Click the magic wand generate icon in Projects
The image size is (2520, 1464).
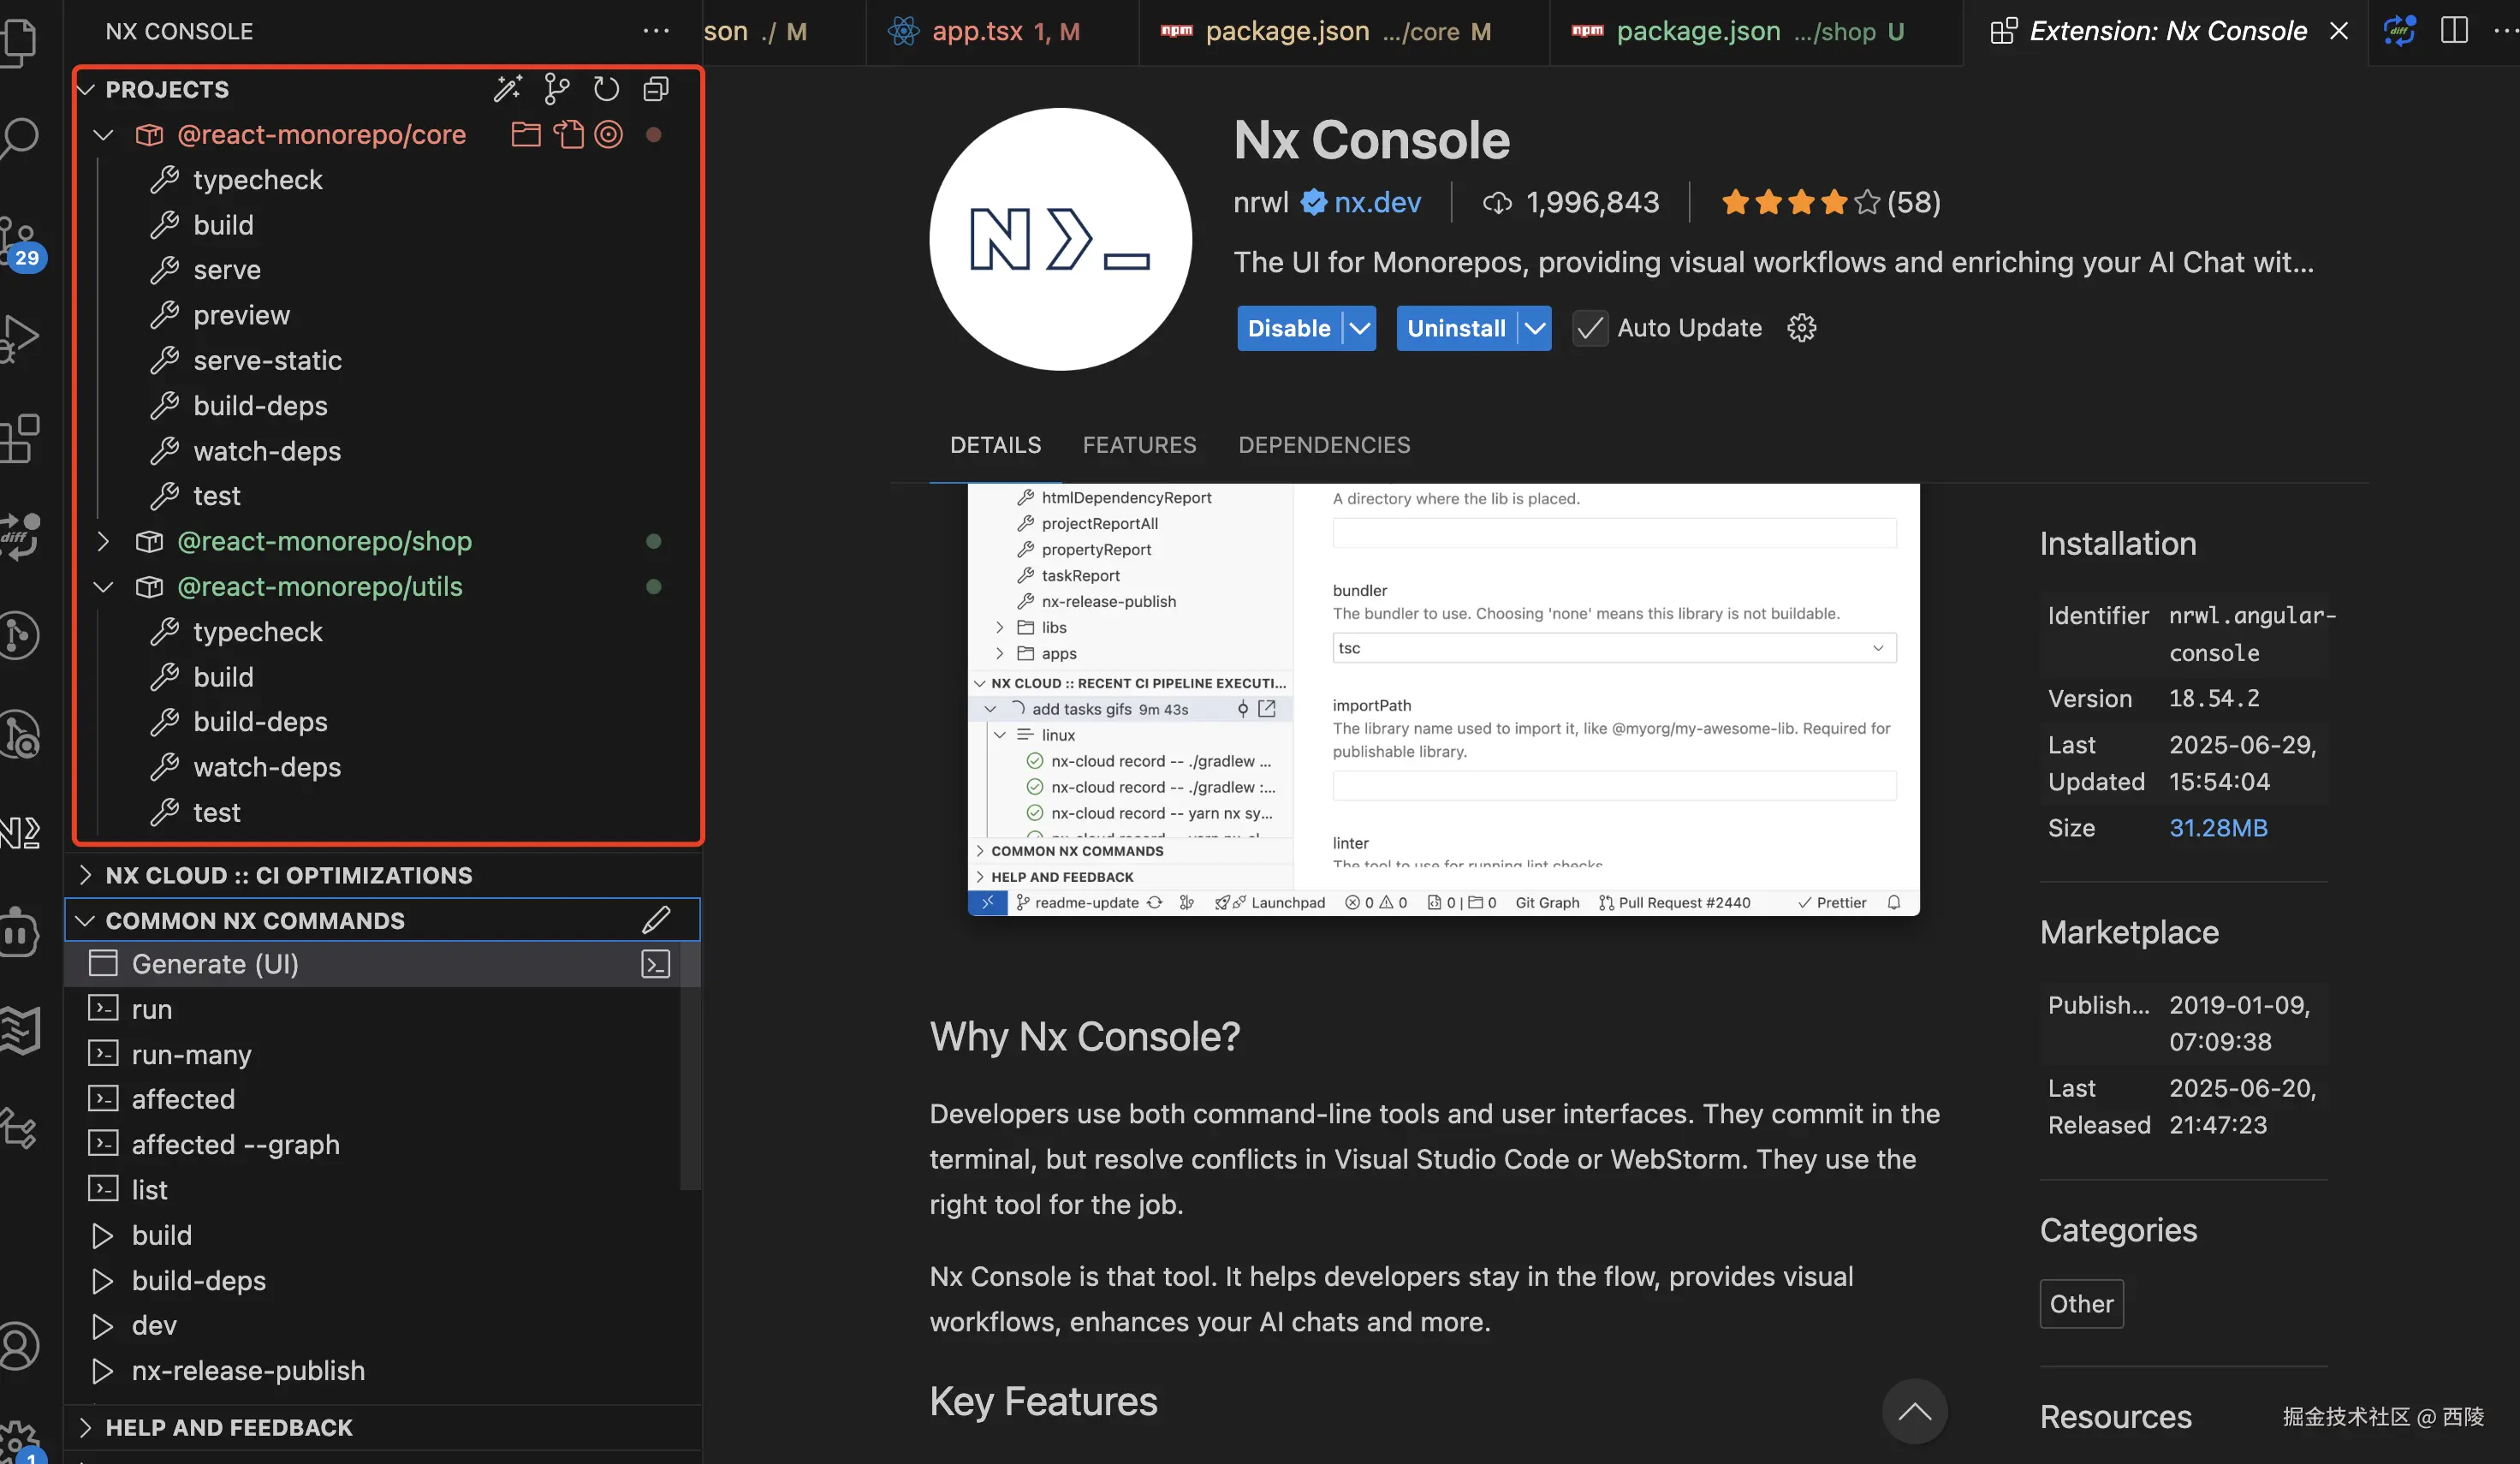(x=507, y=89)
